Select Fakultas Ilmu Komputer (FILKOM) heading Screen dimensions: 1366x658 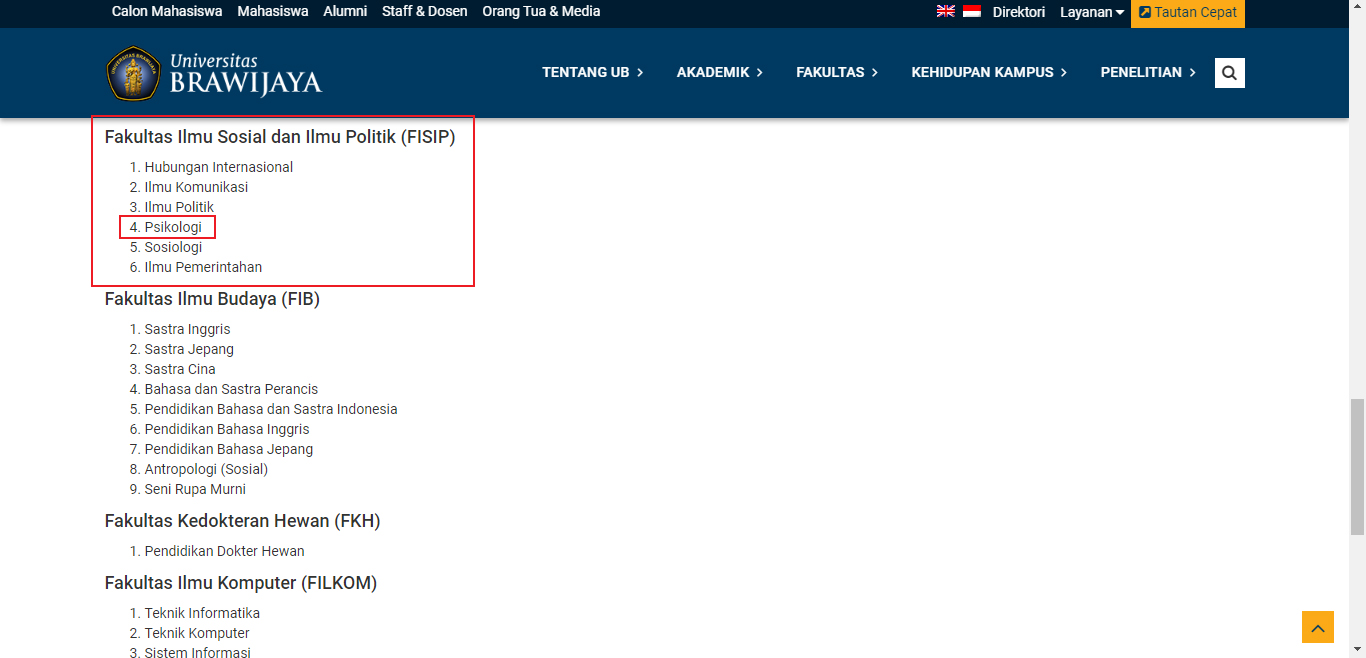tap(241, 583)
